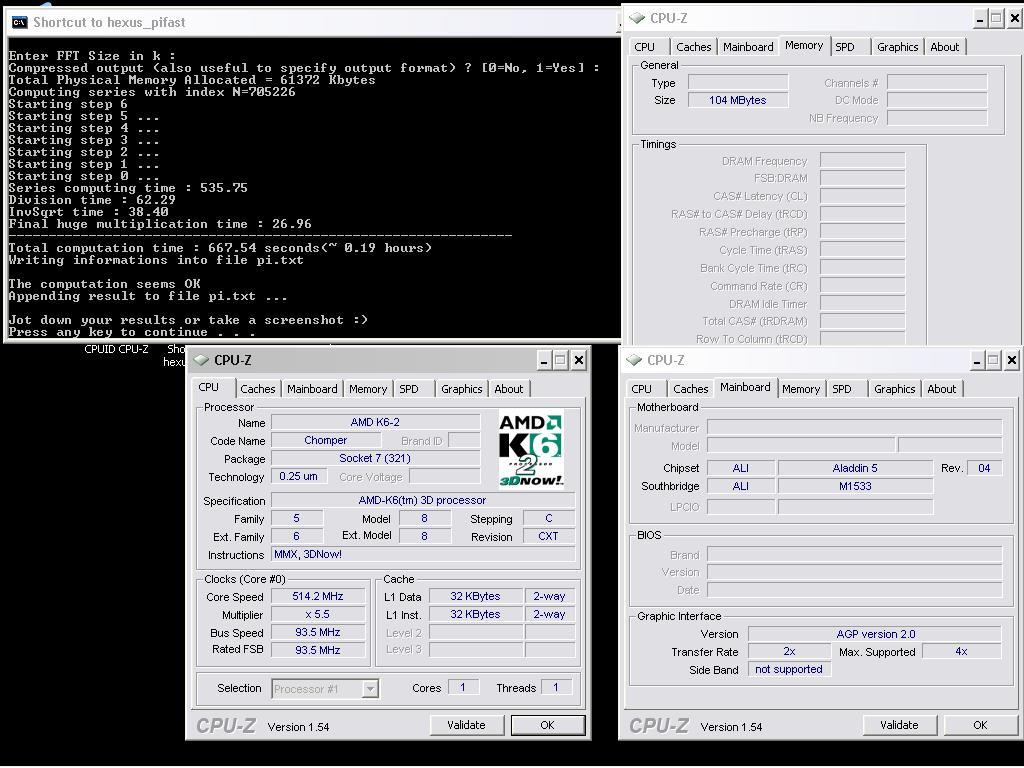Click the Aladdin 5 chipset field
The width and height of the screenshot is (1024, 768).
coord(855,468)
